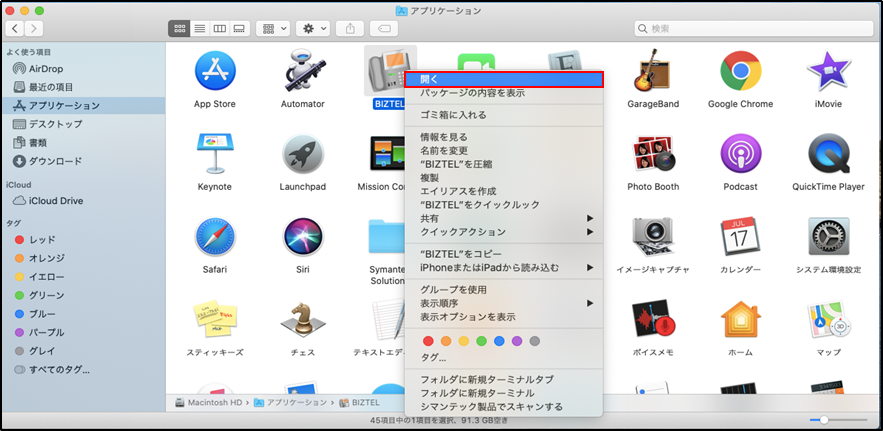The width and height of the screenshot is (883, 431).
Task: Choose シマンテック製品でスキャンする menu item
Action: pos(503,406)
